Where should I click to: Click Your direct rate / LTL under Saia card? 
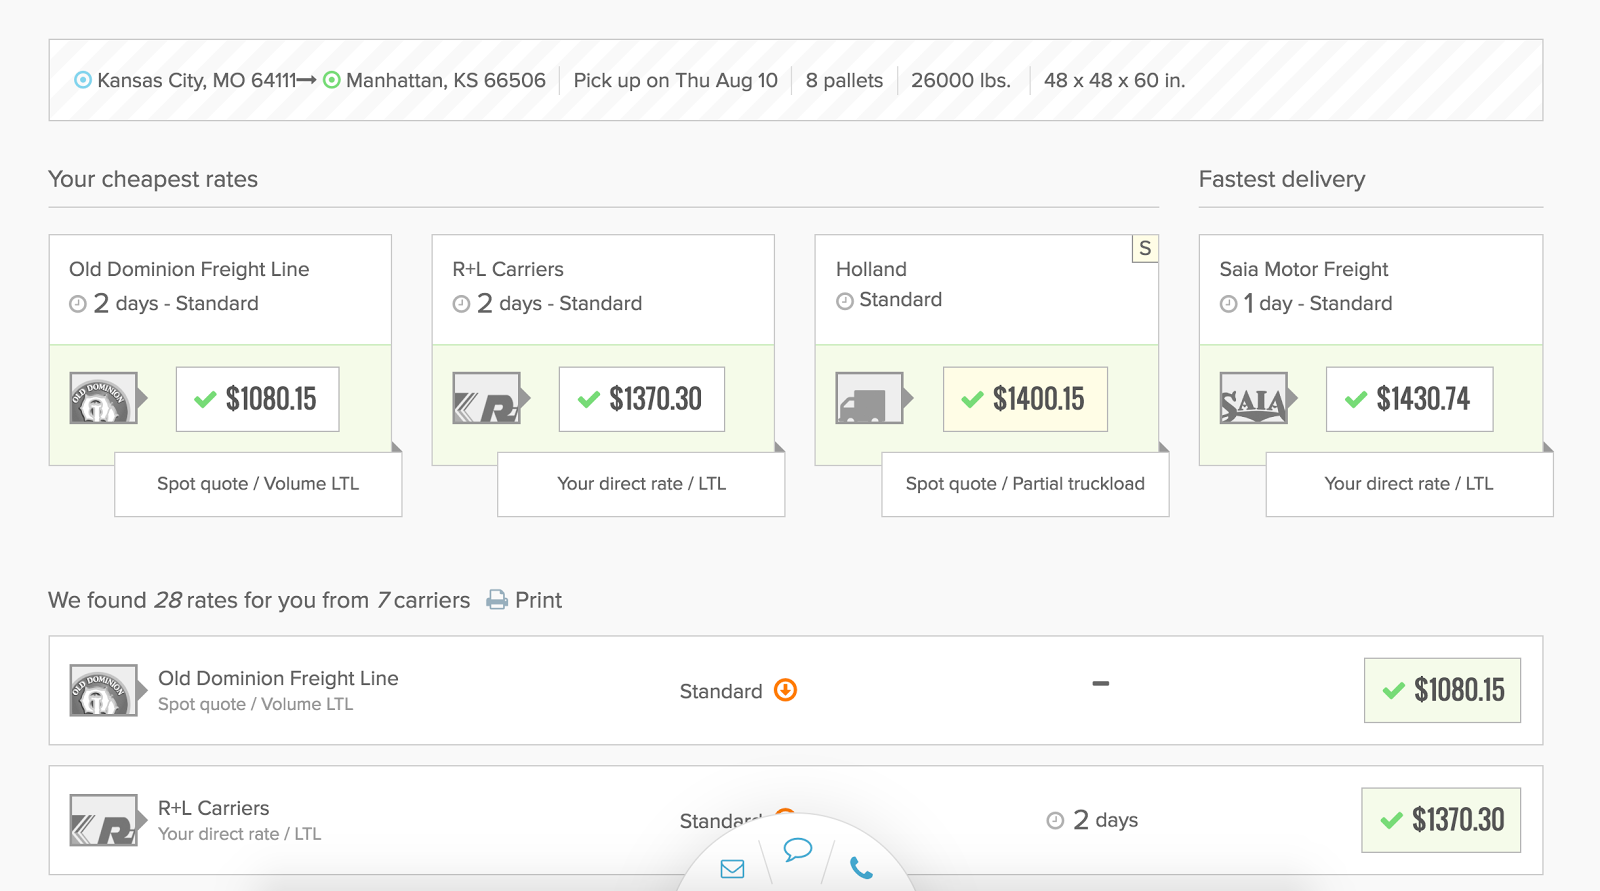point(1409,484)
